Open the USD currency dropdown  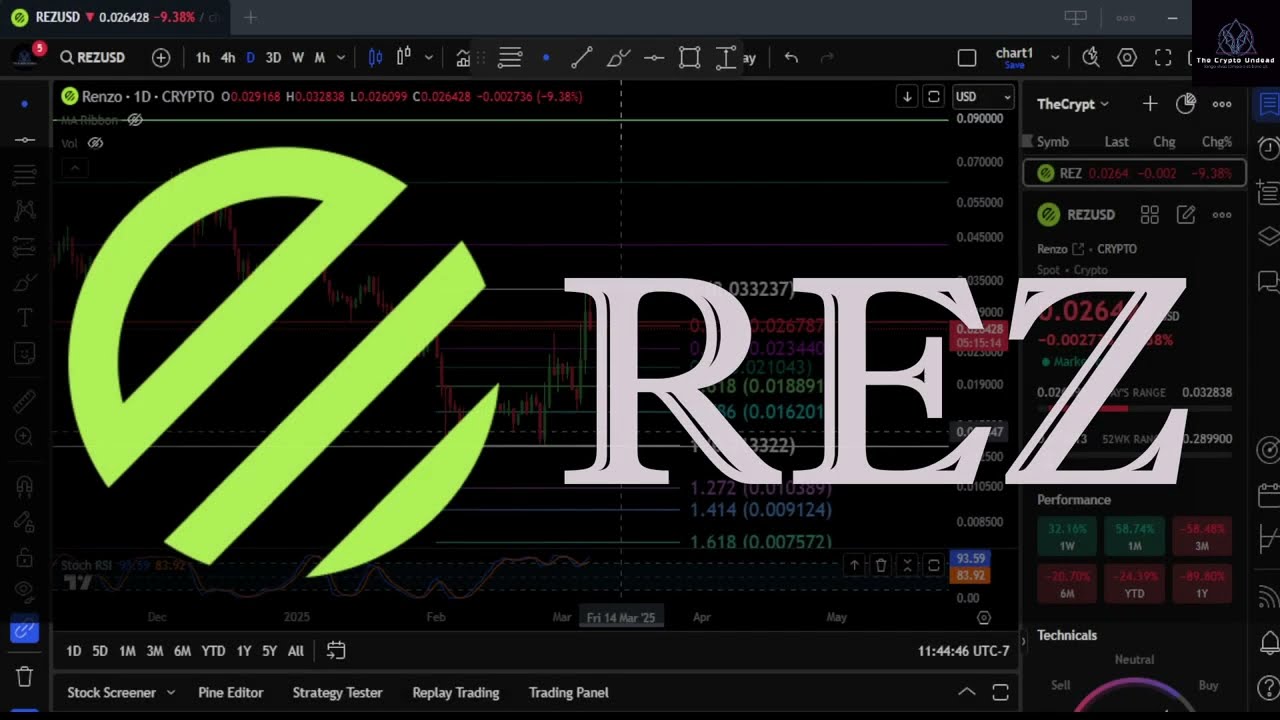pos(983,97)
